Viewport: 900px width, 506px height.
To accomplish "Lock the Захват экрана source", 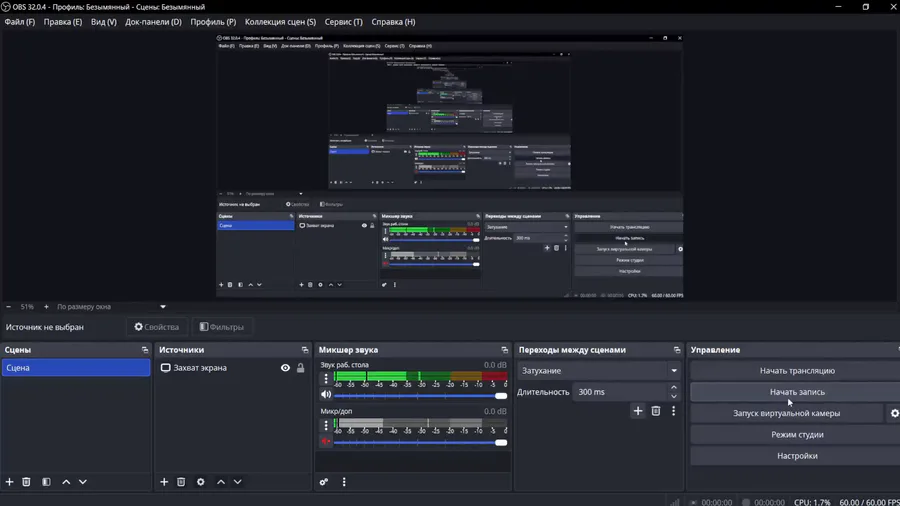I will (x=300, y=368).
